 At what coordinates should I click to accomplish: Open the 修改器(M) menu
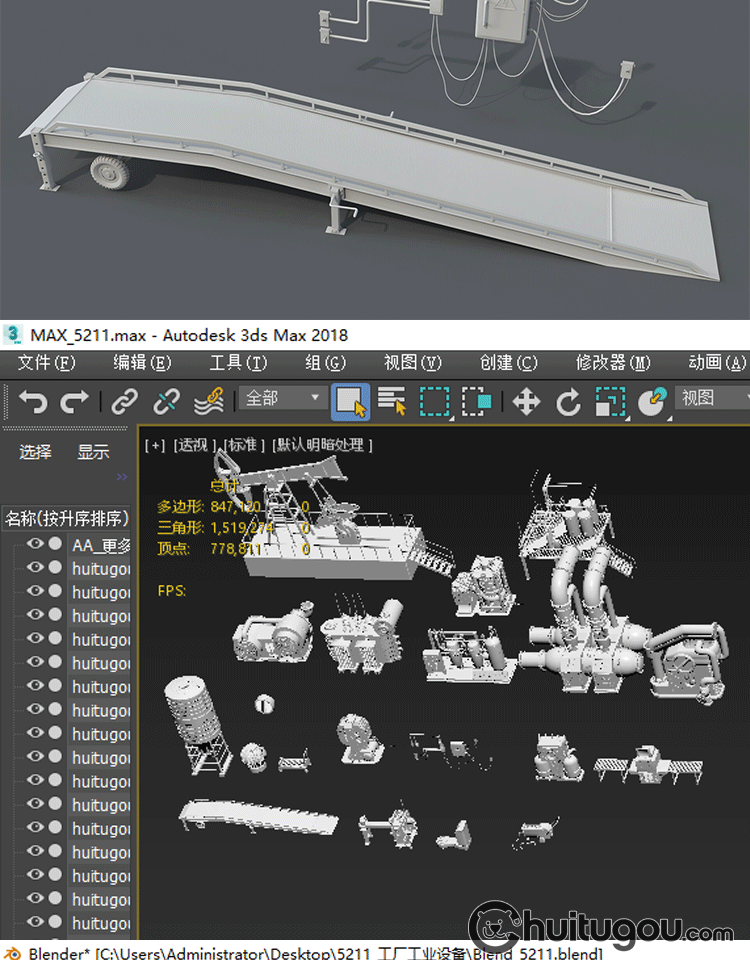click(612, 362)
